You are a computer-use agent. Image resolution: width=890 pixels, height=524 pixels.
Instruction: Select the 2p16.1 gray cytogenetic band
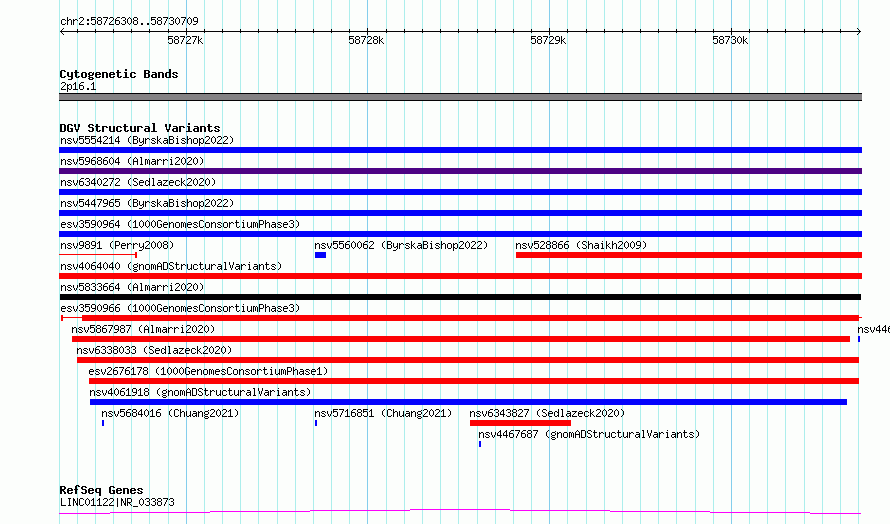(460, 97)
